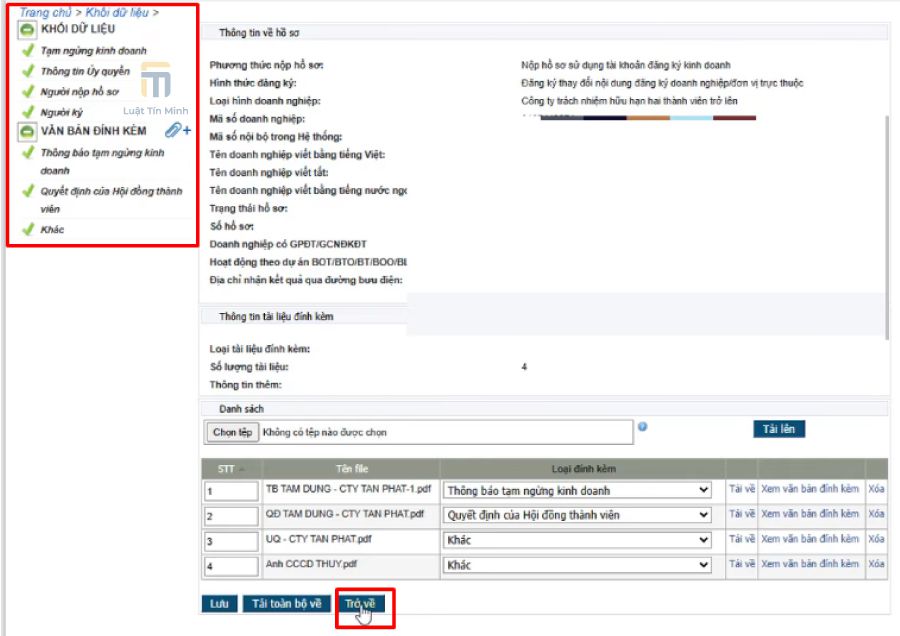Sort the list by the STT column arrow
Screen dimensions: 900x636
point(242,469)
